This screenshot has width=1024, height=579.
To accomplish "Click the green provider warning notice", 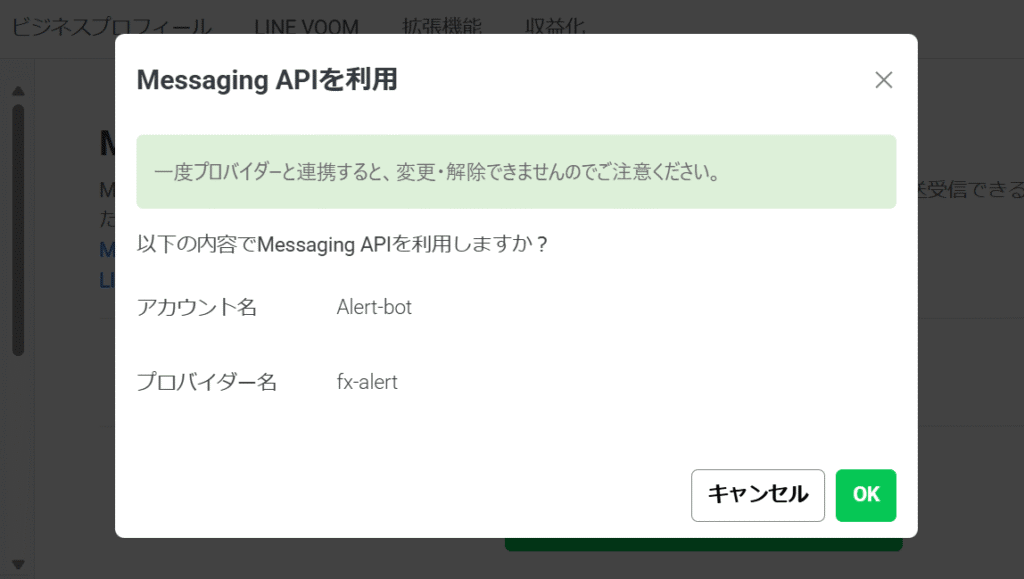I will point(516,172).
